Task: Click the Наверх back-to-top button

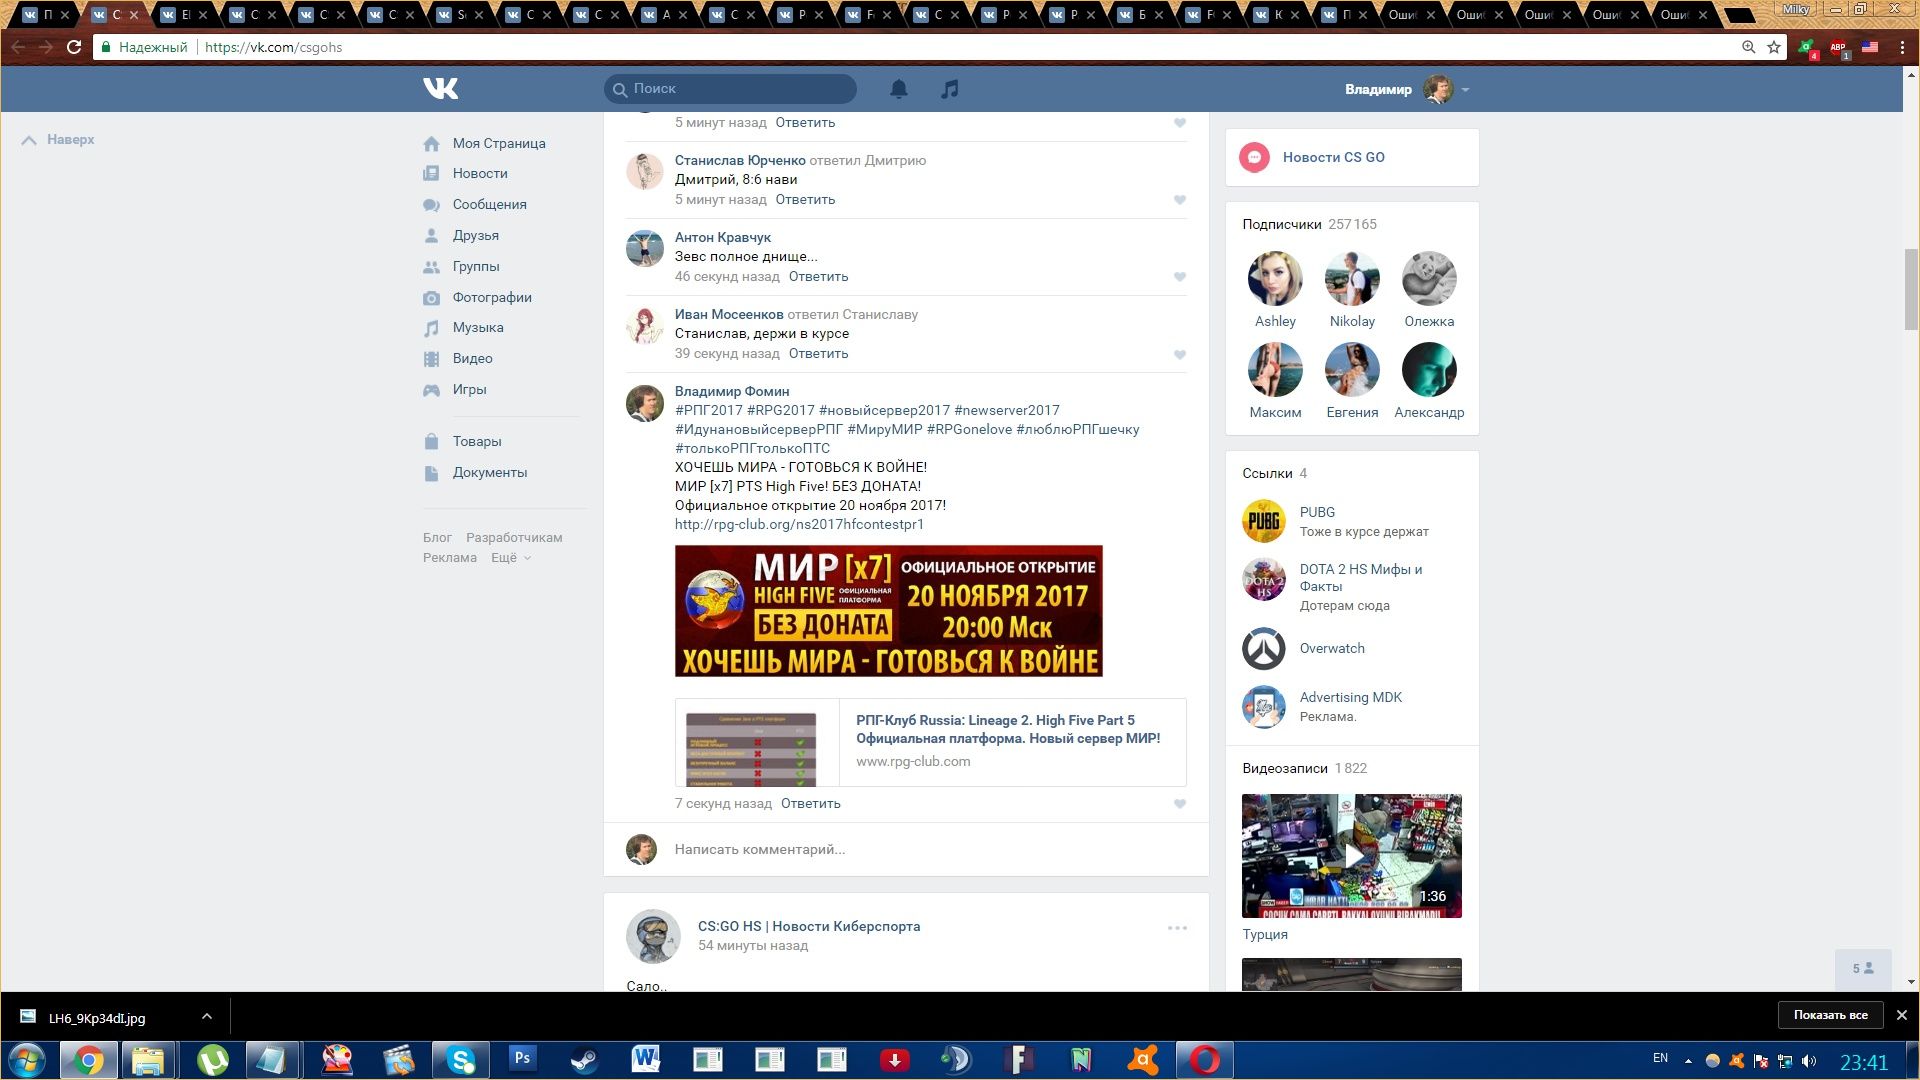Action: click(x=58, y=139)
